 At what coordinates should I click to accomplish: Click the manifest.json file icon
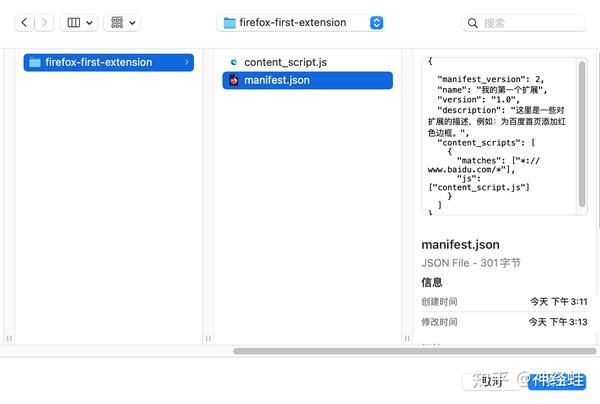234,80
